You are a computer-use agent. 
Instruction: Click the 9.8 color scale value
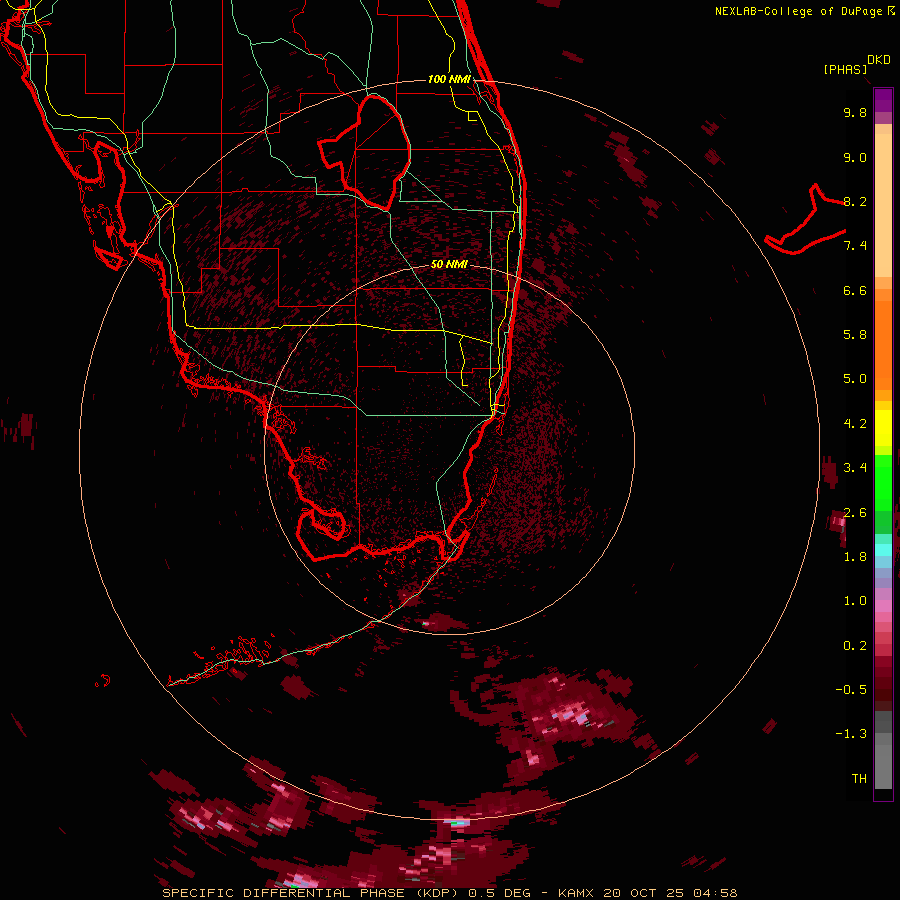pyautogui.click(x=855, y=112)
